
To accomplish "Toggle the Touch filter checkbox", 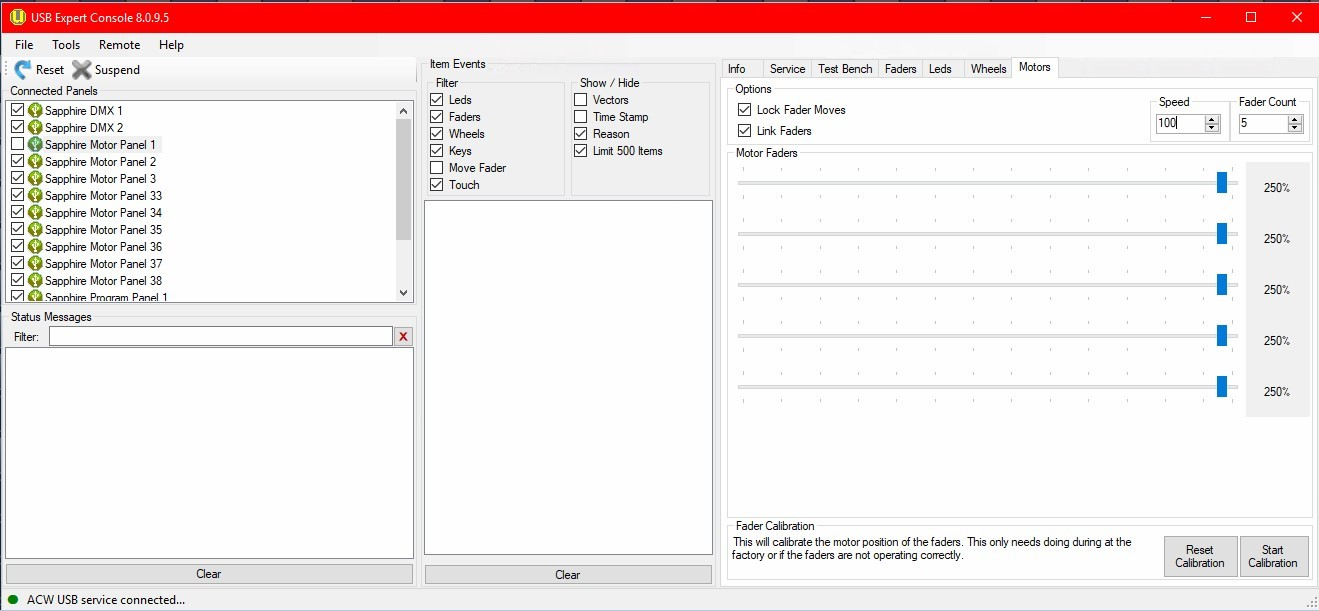I will point(437,185).
